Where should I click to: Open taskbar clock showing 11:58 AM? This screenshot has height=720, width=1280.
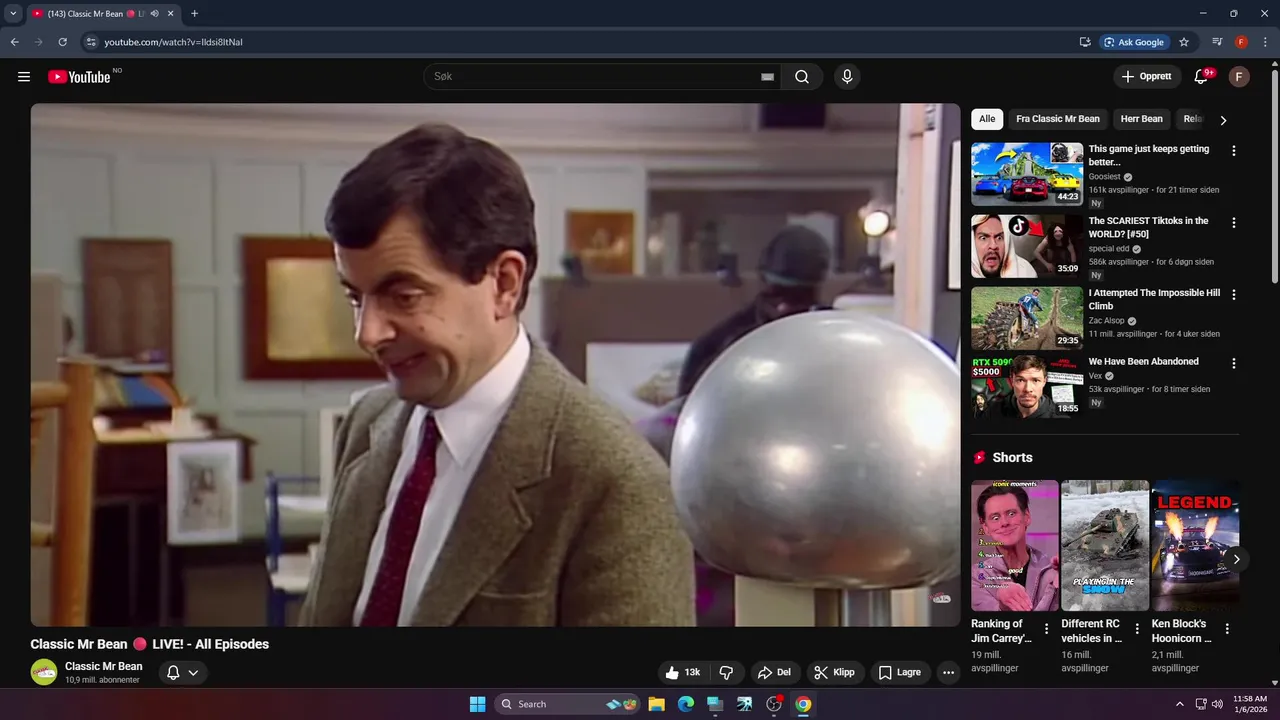click(1250, 704)
